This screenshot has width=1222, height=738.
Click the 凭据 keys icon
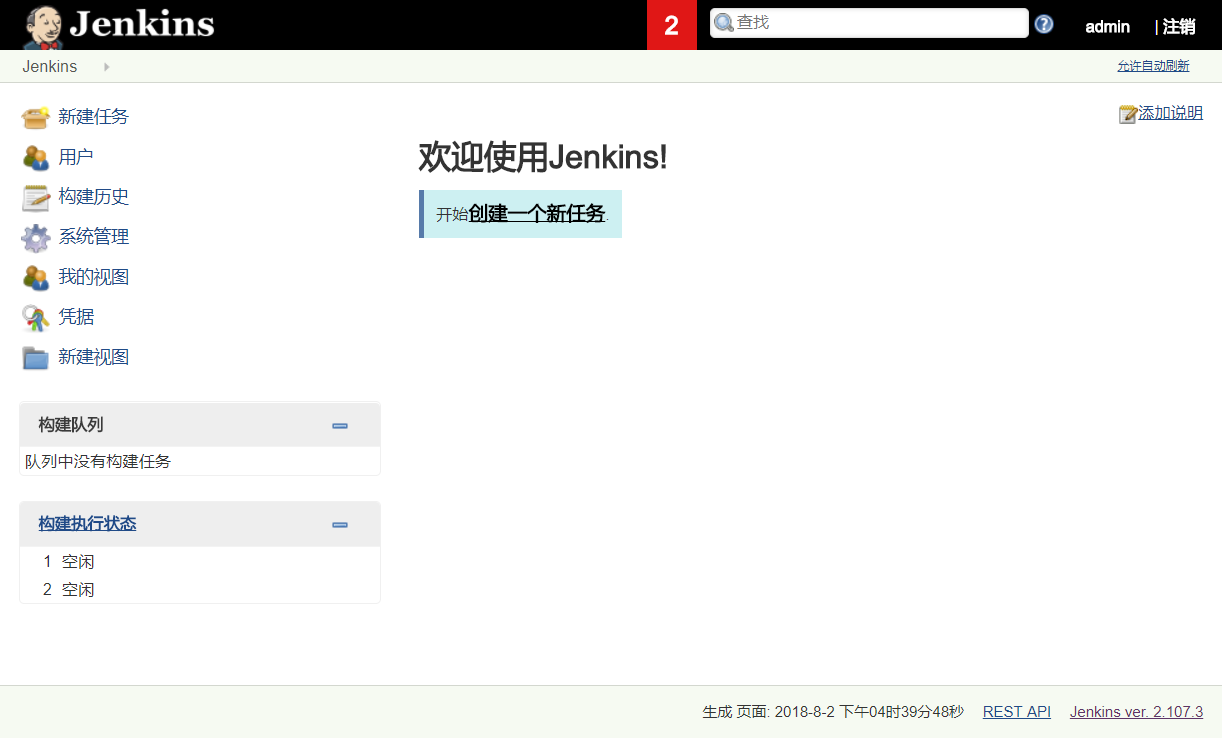tap(36, 318)
